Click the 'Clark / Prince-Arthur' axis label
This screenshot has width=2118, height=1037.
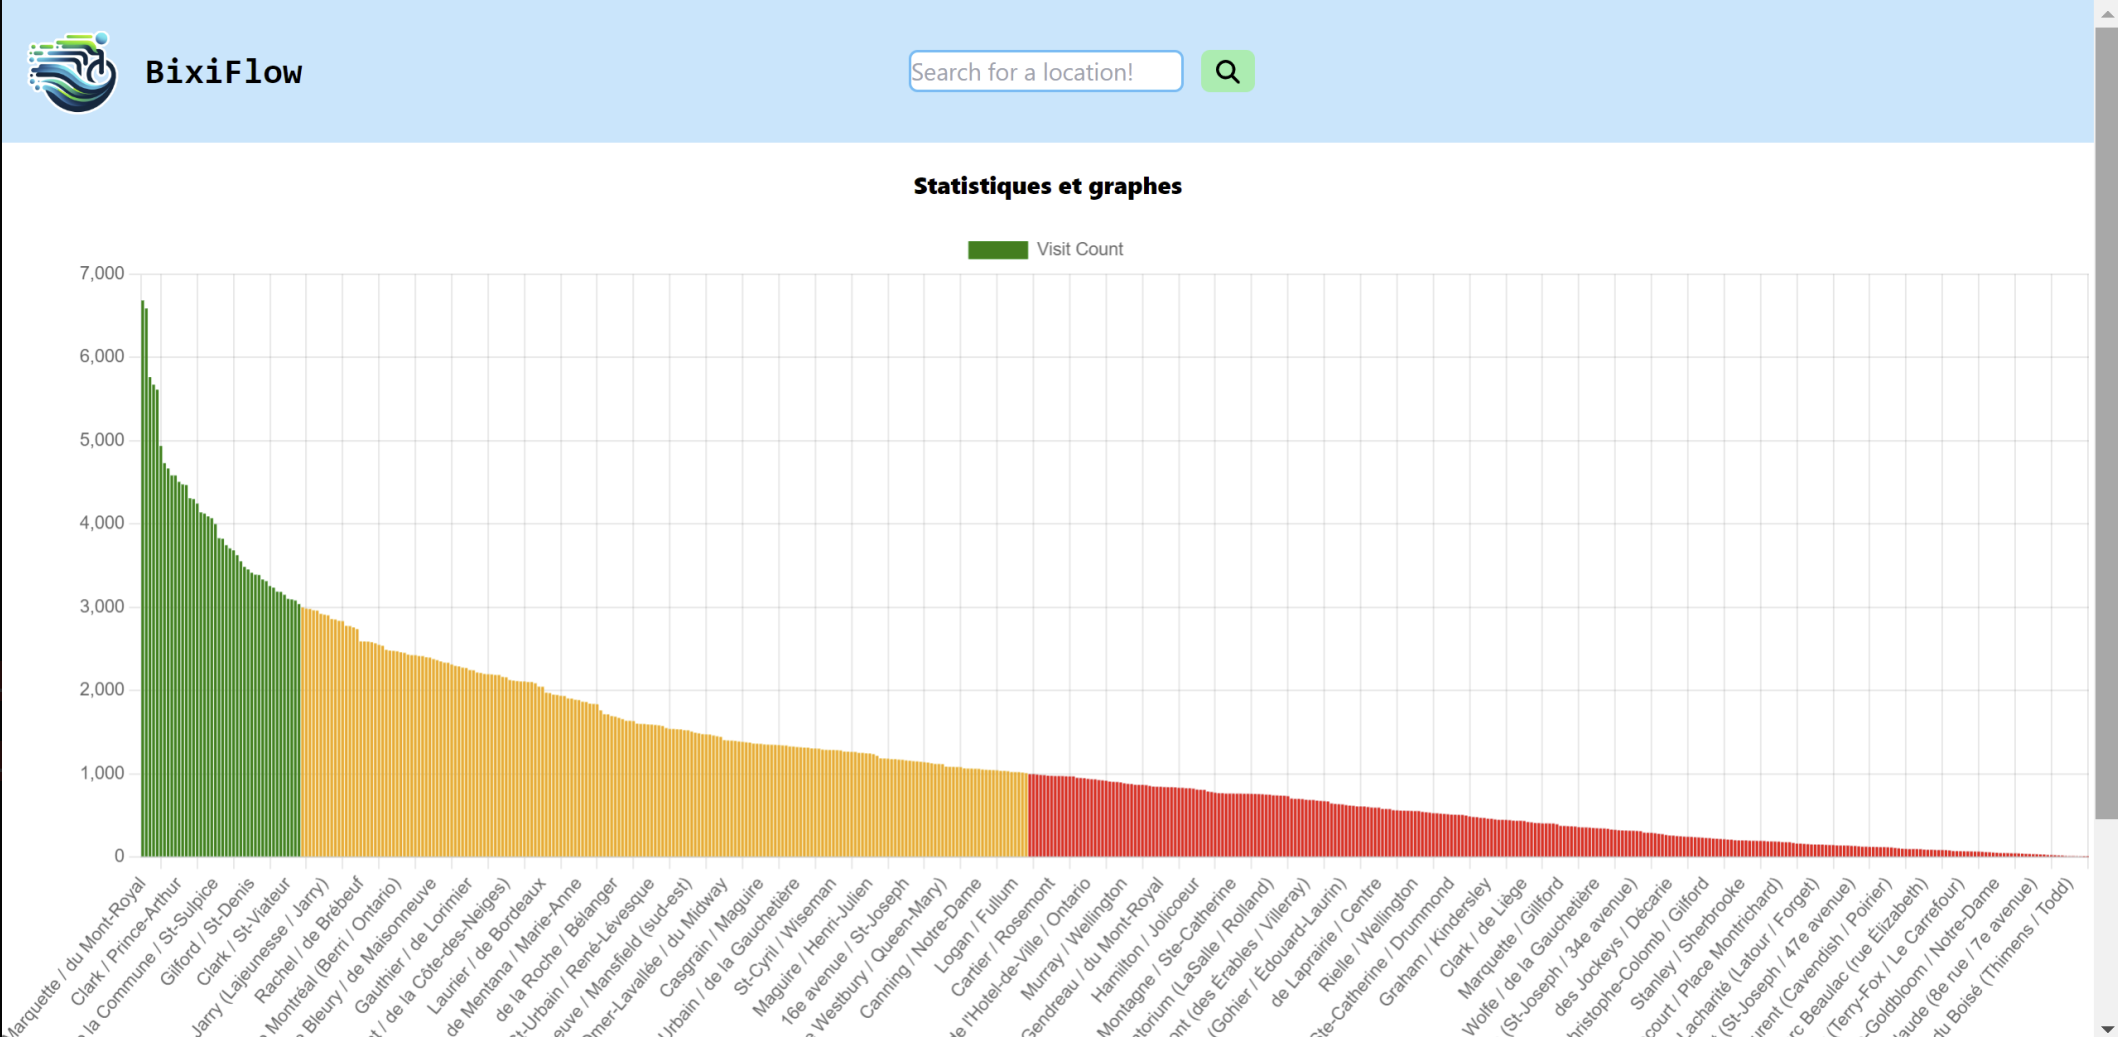point(127,940)
